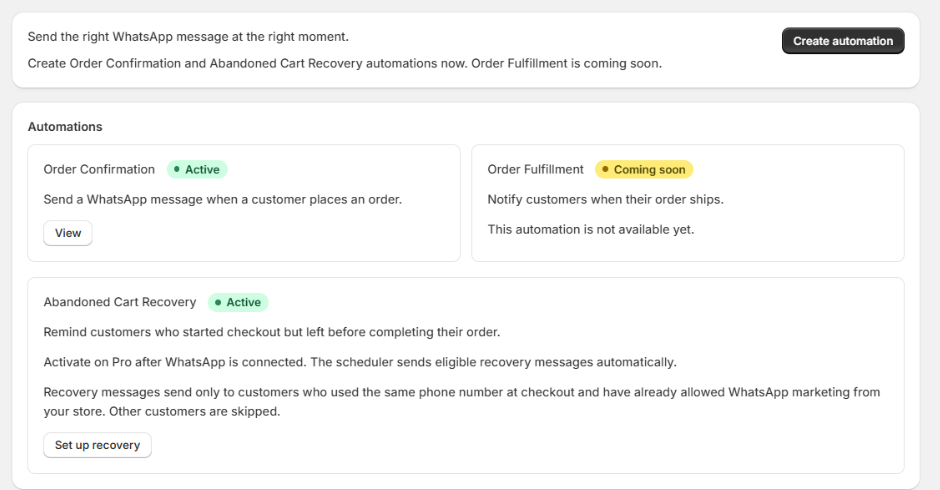
Task: Click the Coming soon badge
Action: (644, 170)
